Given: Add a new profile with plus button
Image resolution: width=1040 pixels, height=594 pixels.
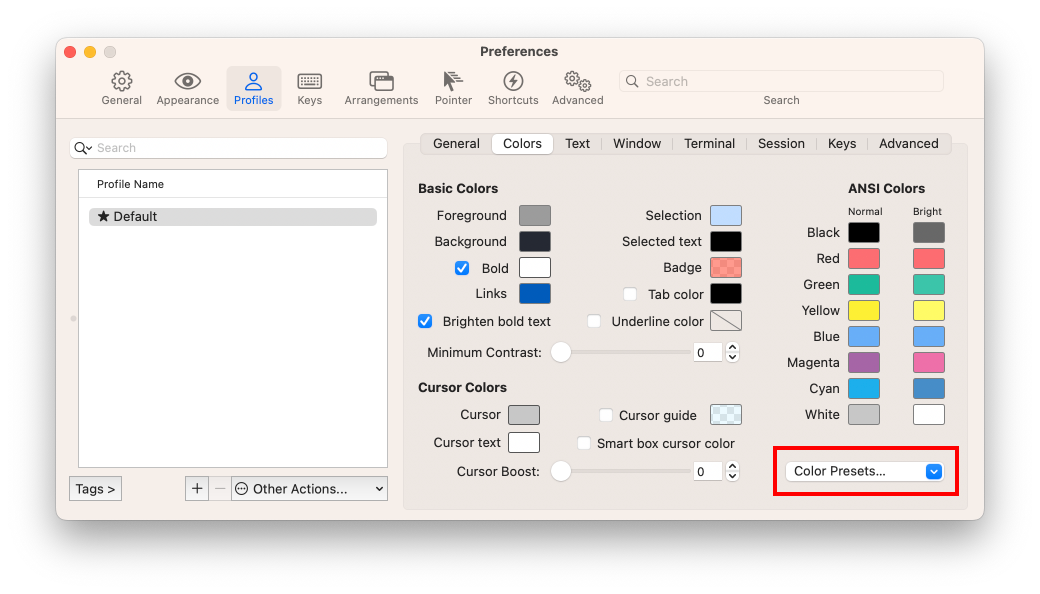Looking at the screenshot, I should click(x=197, y=489).
